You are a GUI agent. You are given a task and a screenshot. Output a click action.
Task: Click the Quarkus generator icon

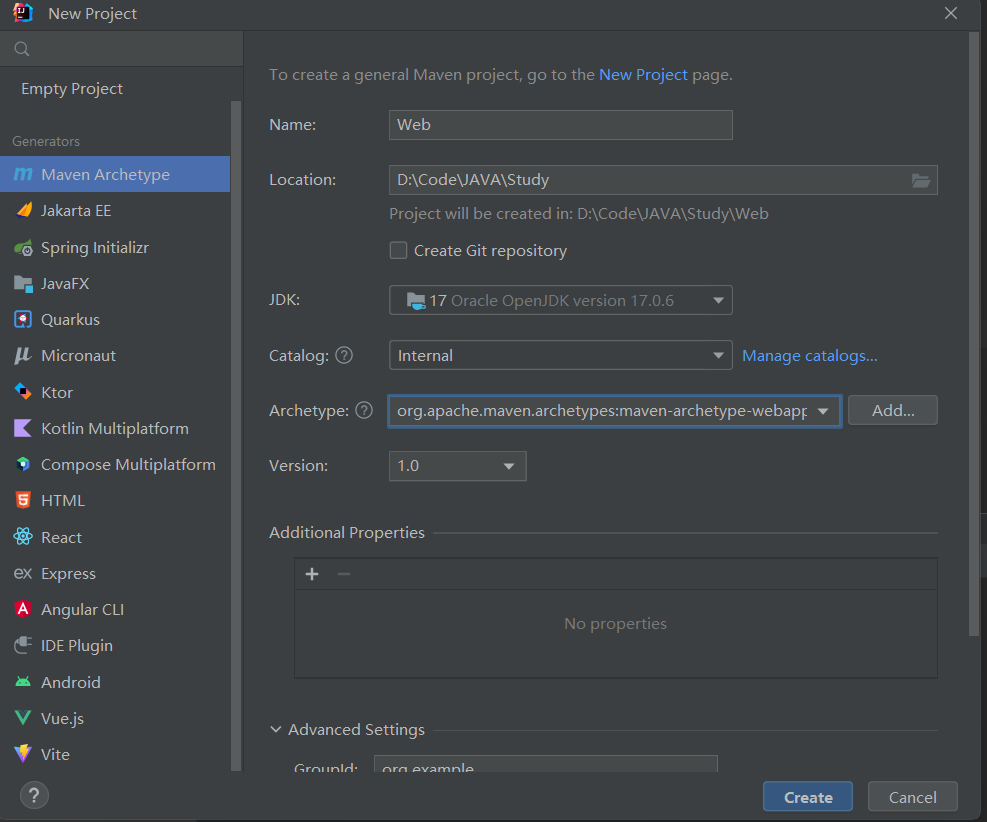tap(23, 320)
